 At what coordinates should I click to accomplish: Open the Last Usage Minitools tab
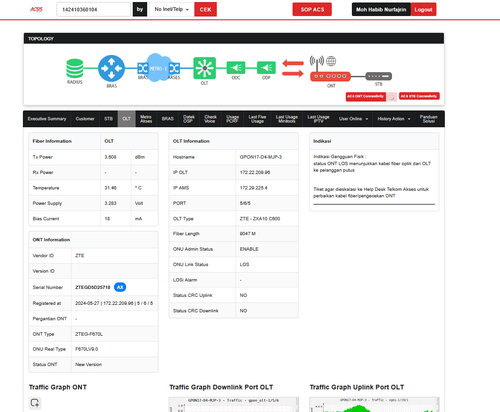pyautogui.click(x=287, y=119)
